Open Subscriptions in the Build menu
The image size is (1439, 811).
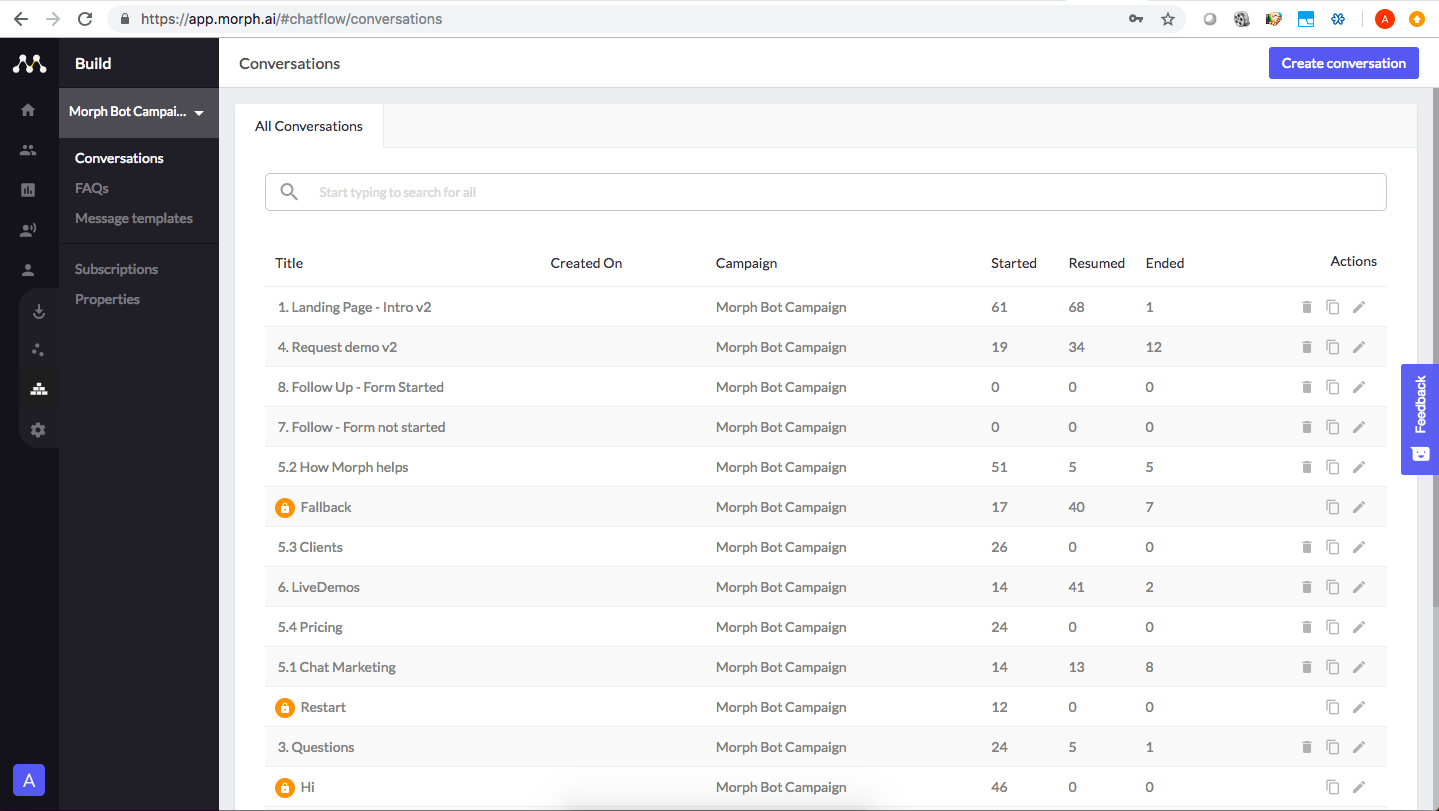coord(116,269)
